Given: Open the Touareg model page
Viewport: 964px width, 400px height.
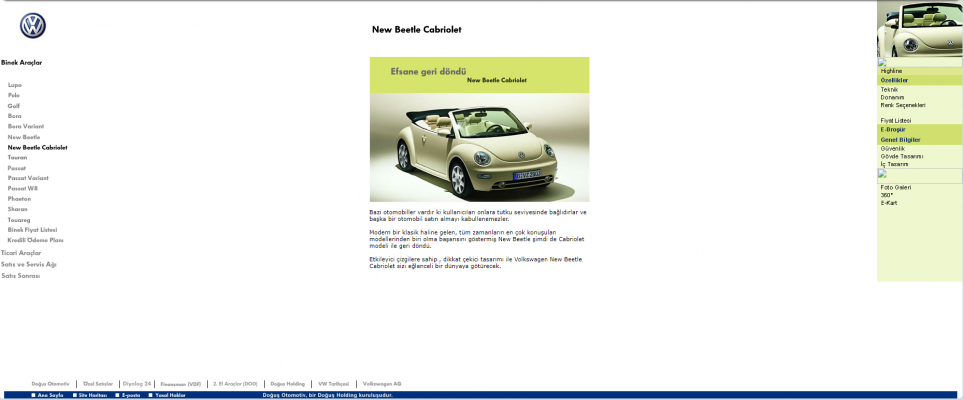Looking at the screenshot, I should [19, 220].
